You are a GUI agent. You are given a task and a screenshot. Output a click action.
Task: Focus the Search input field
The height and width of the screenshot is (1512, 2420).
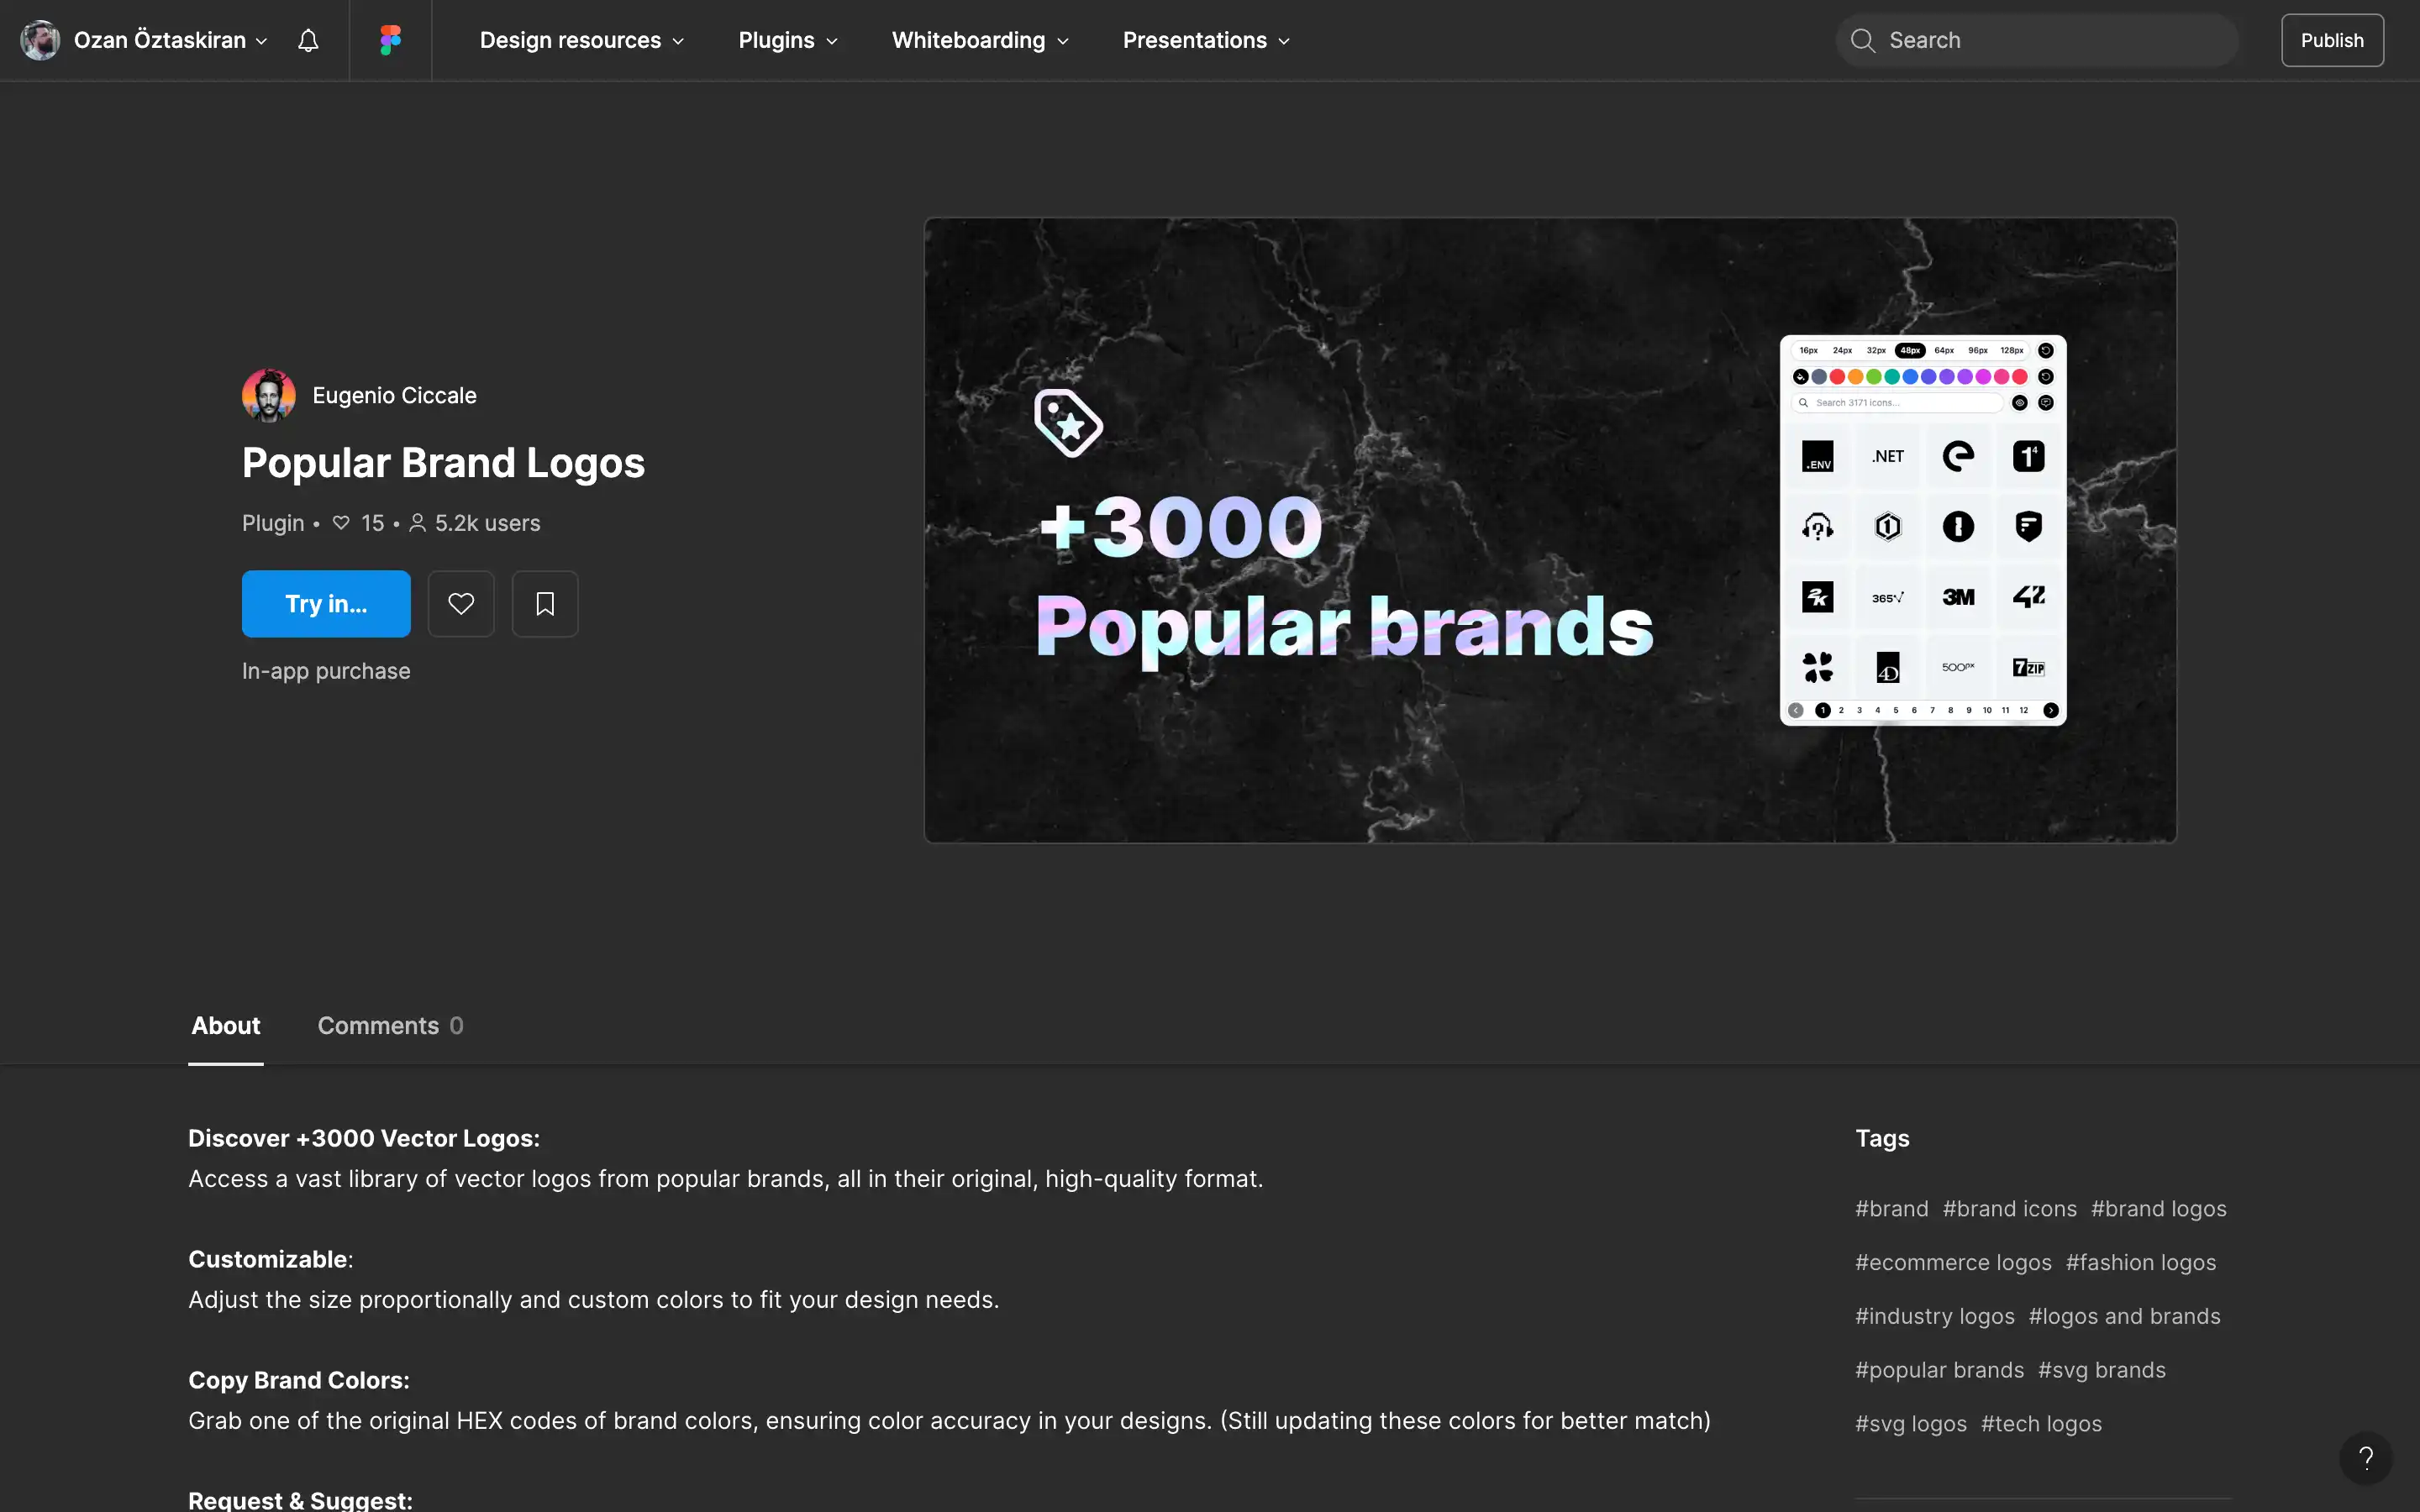click(2037, 40)
